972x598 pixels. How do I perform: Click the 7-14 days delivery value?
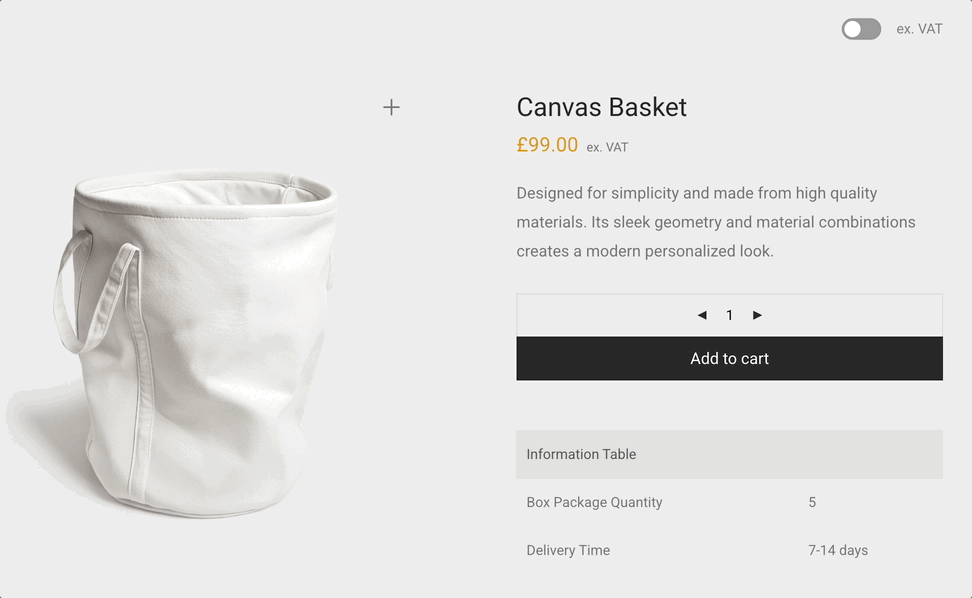click(839, 550)
